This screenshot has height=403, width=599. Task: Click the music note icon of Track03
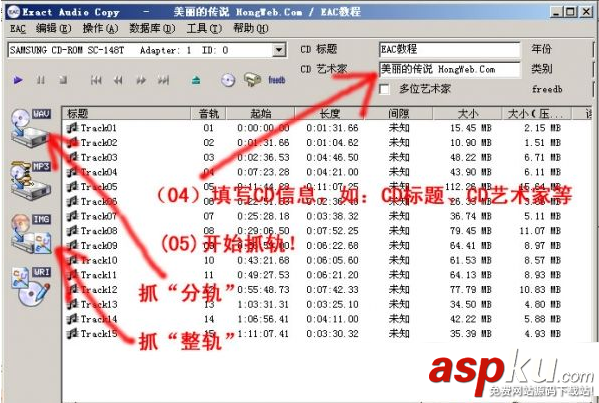tap(72, 157)
